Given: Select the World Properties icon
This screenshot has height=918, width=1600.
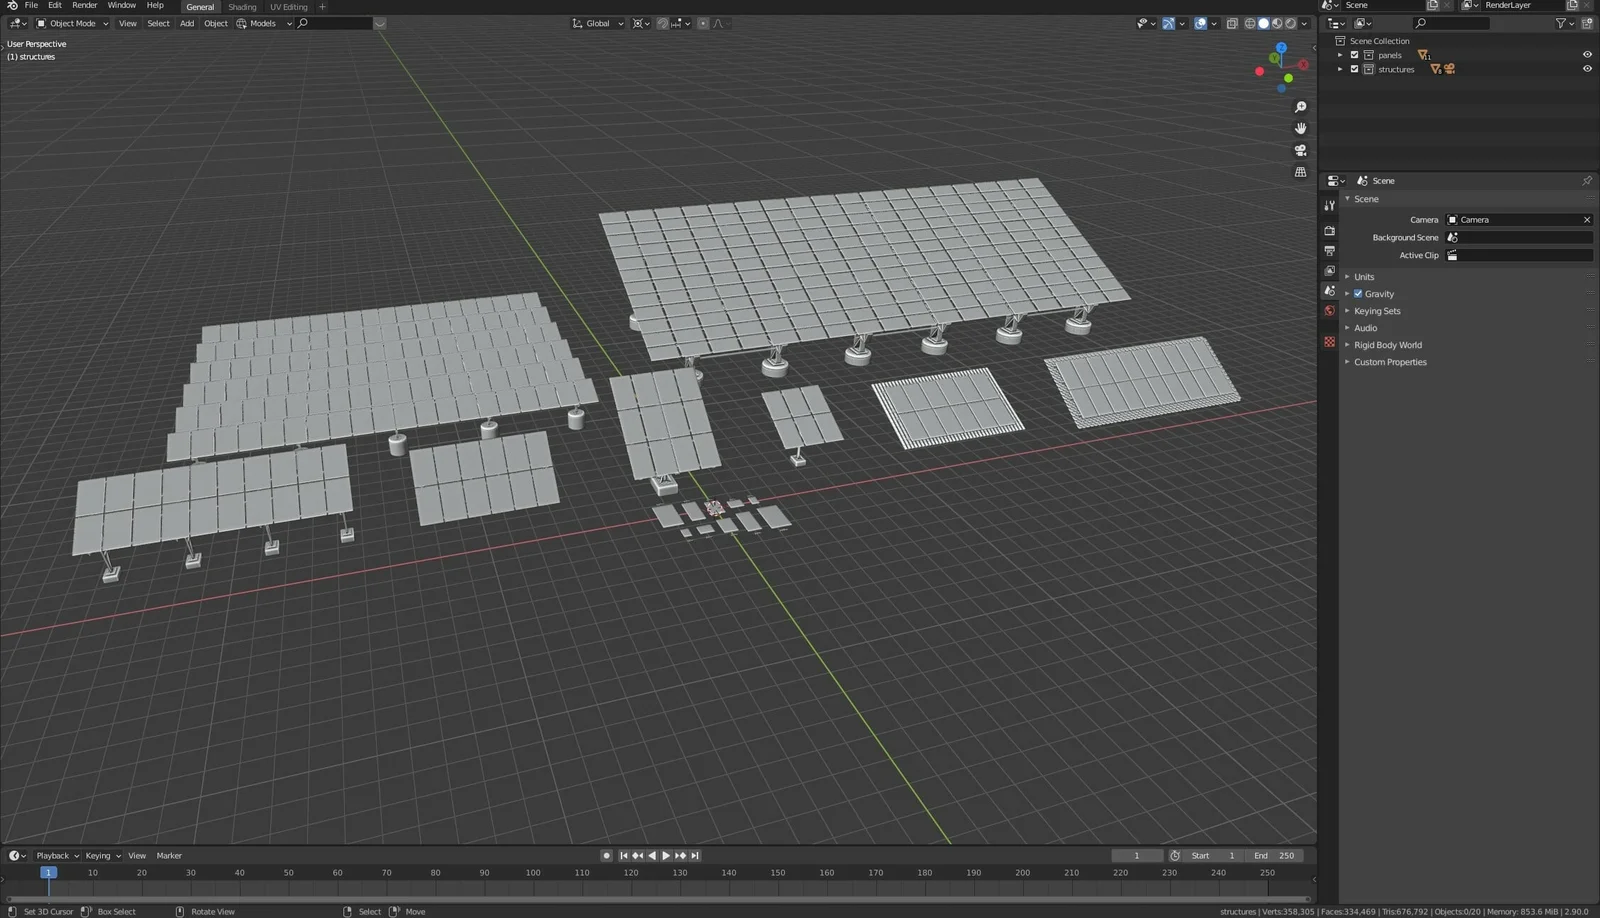Looking at the screenshot, I should pyautogui.click(x=1329, y=308).
